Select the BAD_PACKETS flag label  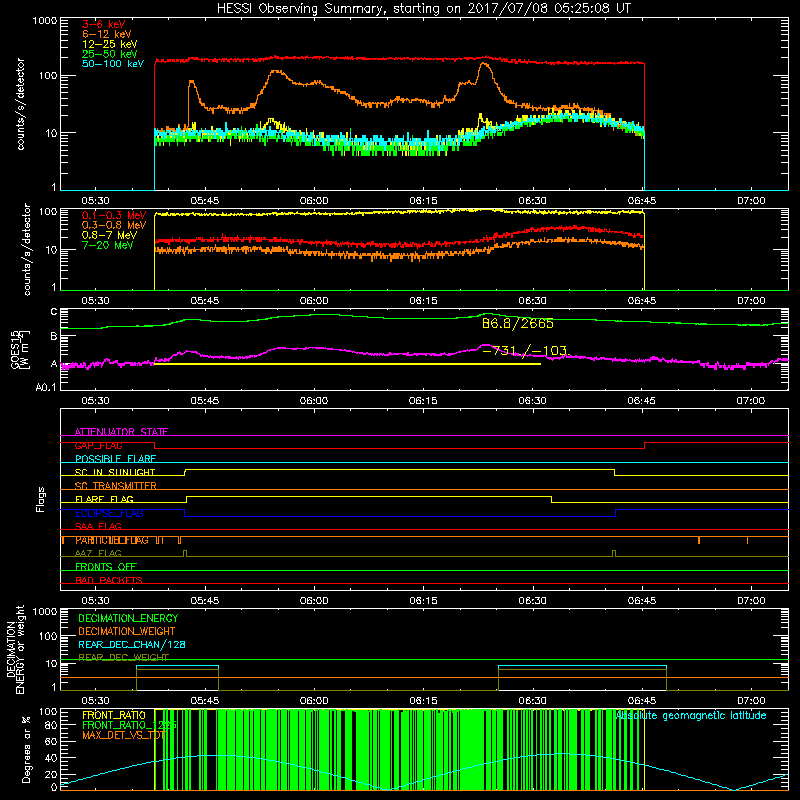[x=109, y=580]
